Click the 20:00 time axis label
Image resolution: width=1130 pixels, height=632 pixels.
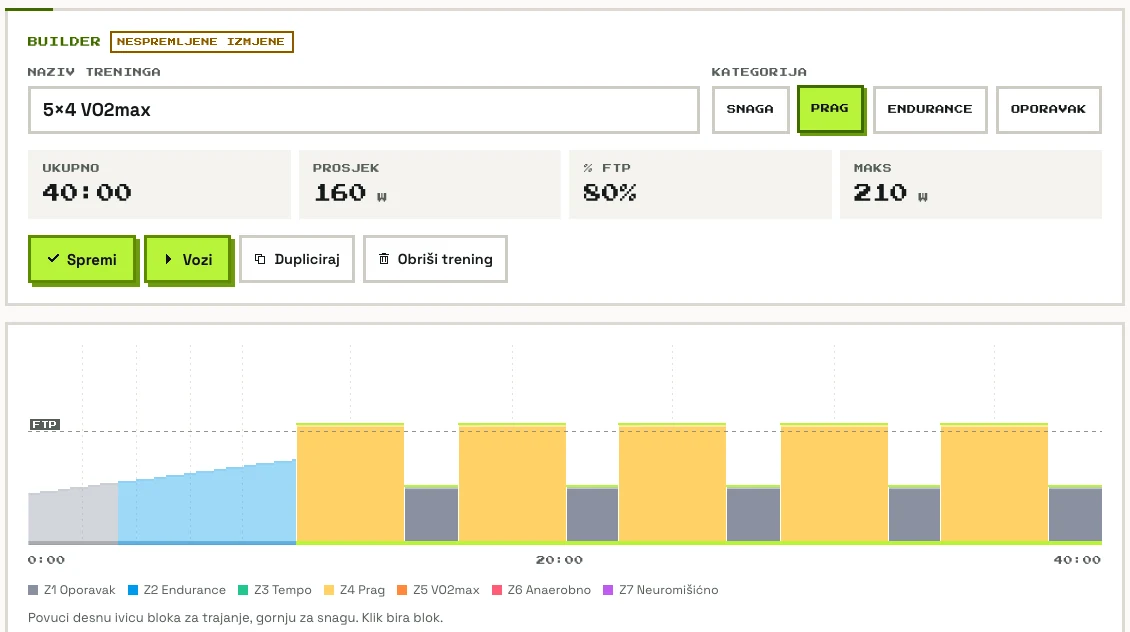pyautogui.click(x=559, y=560)
